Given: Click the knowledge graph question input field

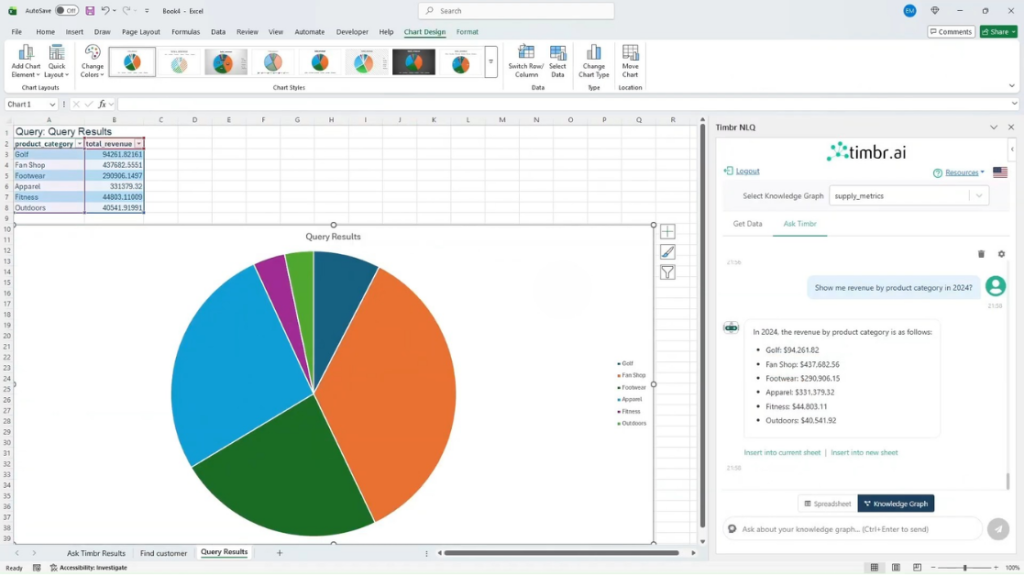Looking at the screenshot, I should (850, 529).
